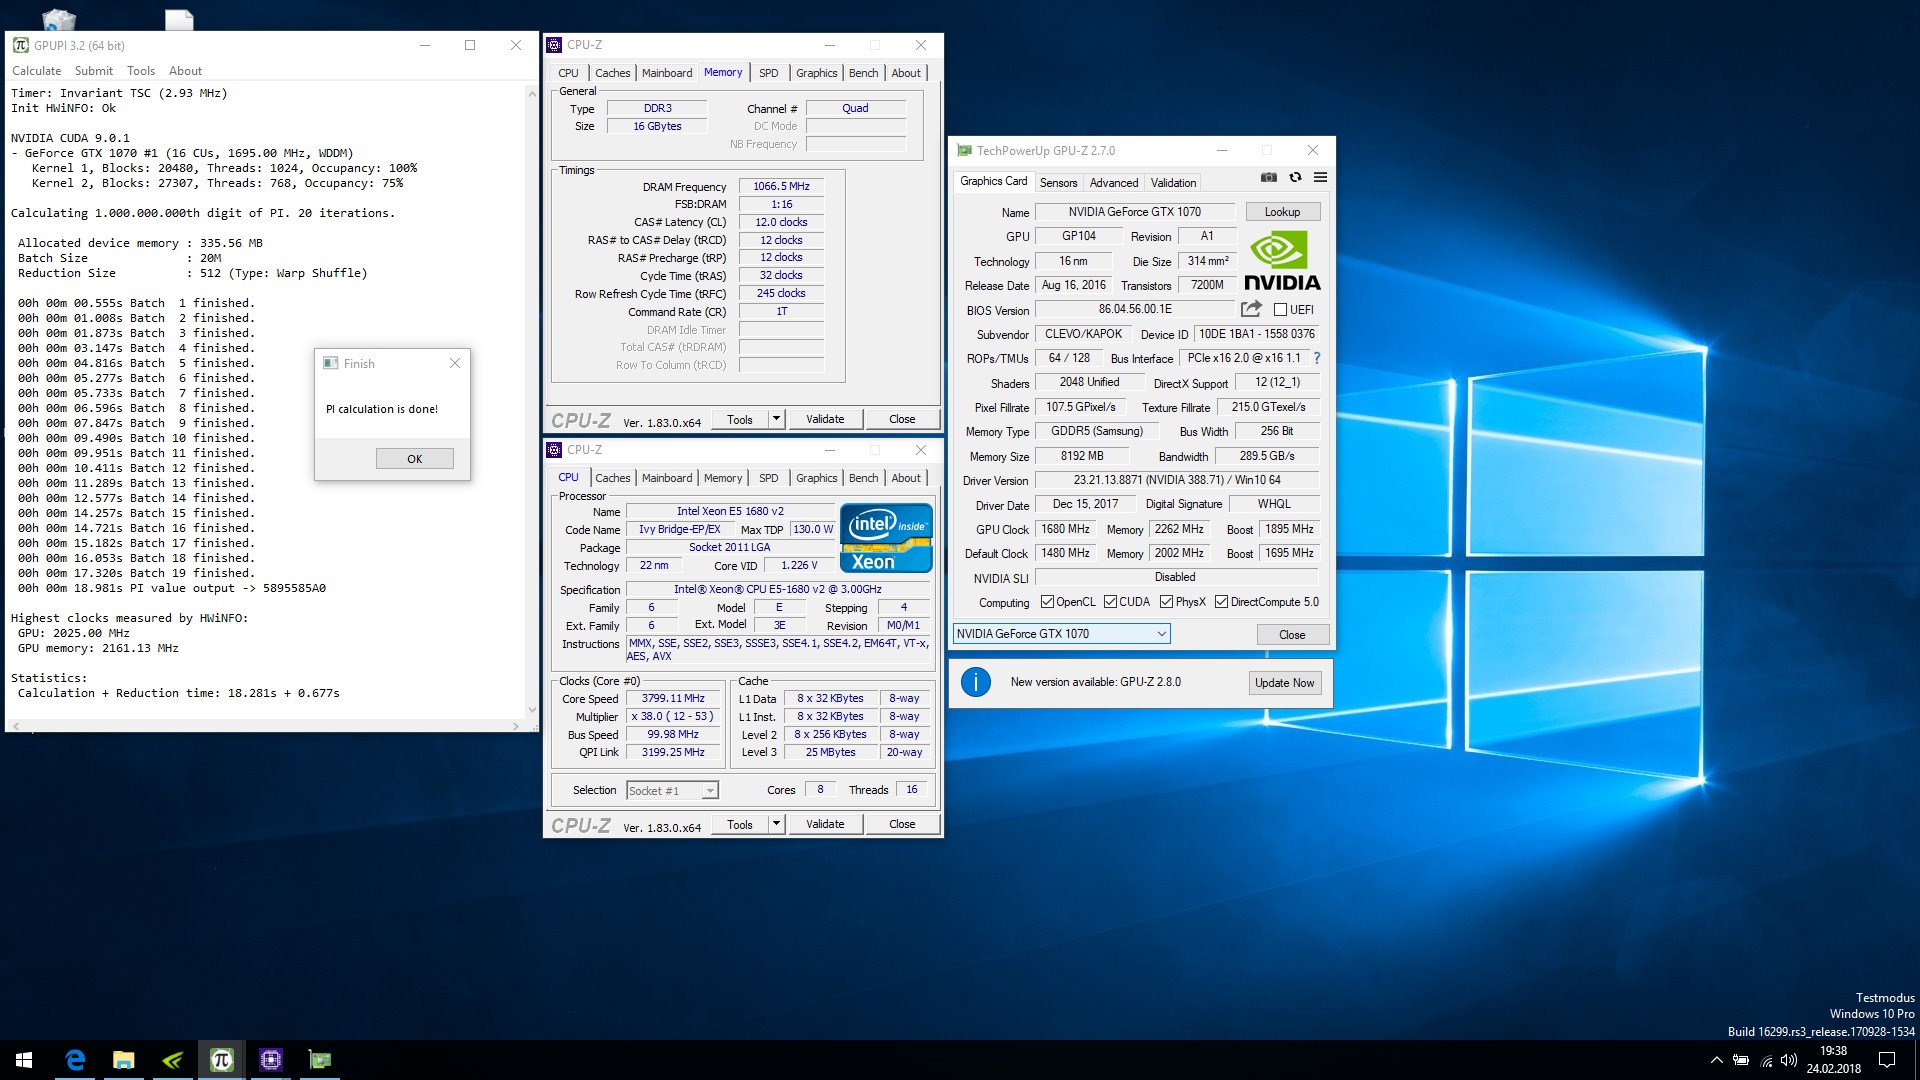The image size is (1920, 1080).
Task: Open File Explorer from taskbar
Action: point(123,1060)
